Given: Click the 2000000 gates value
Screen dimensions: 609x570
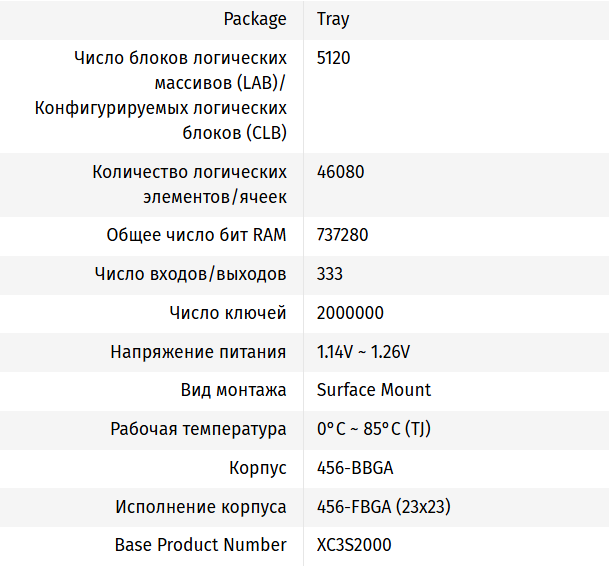Looking at the screenshot, I should [x=350, y=313].
